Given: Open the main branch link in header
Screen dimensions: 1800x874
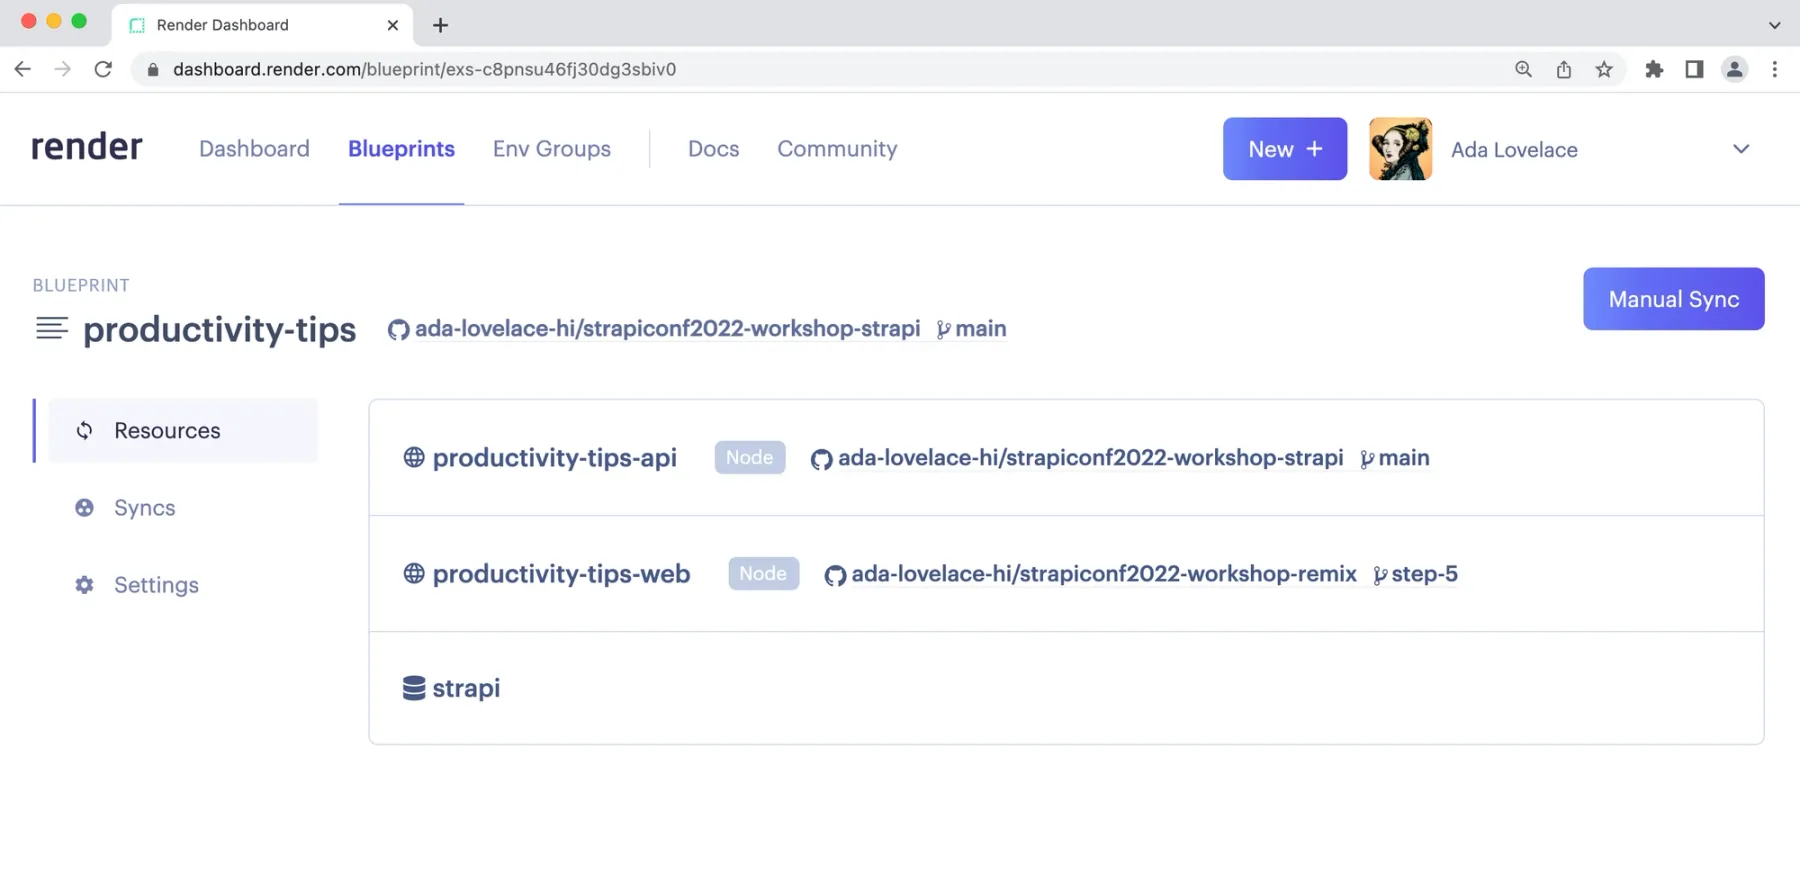Looking at the screenshot, I should click(x=980, y=329).
